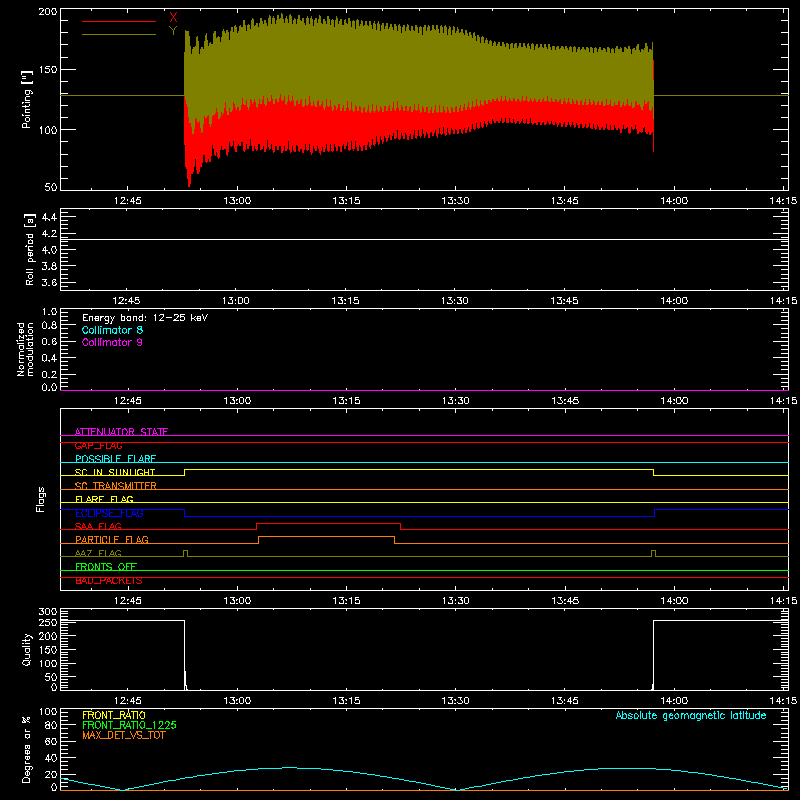Click the SAA_FLAG label

pyautogui.click(x=98, y=526)
